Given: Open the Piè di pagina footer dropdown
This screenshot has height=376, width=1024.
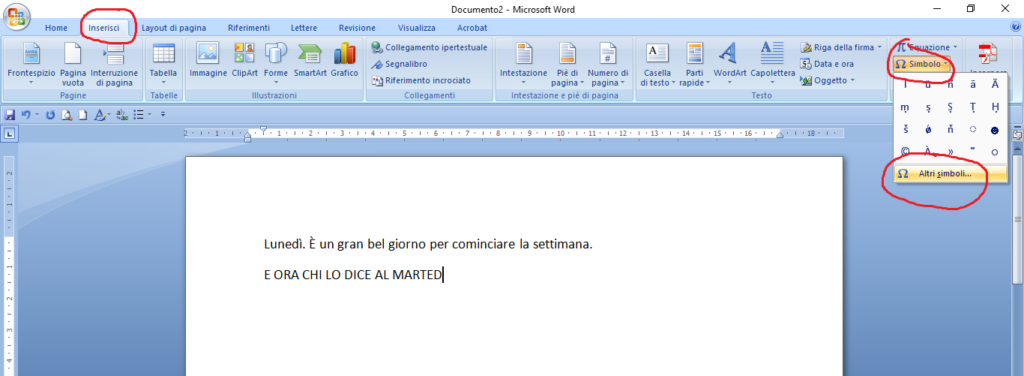Looking at the screenshot, I should 568,64.
